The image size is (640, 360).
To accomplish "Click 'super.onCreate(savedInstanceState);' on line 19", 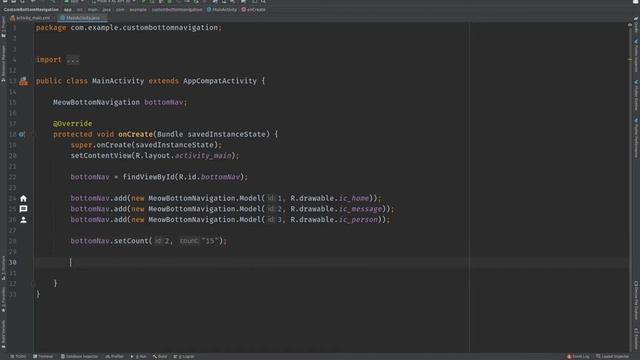I will pyautogui.click(x=146, y=145).
